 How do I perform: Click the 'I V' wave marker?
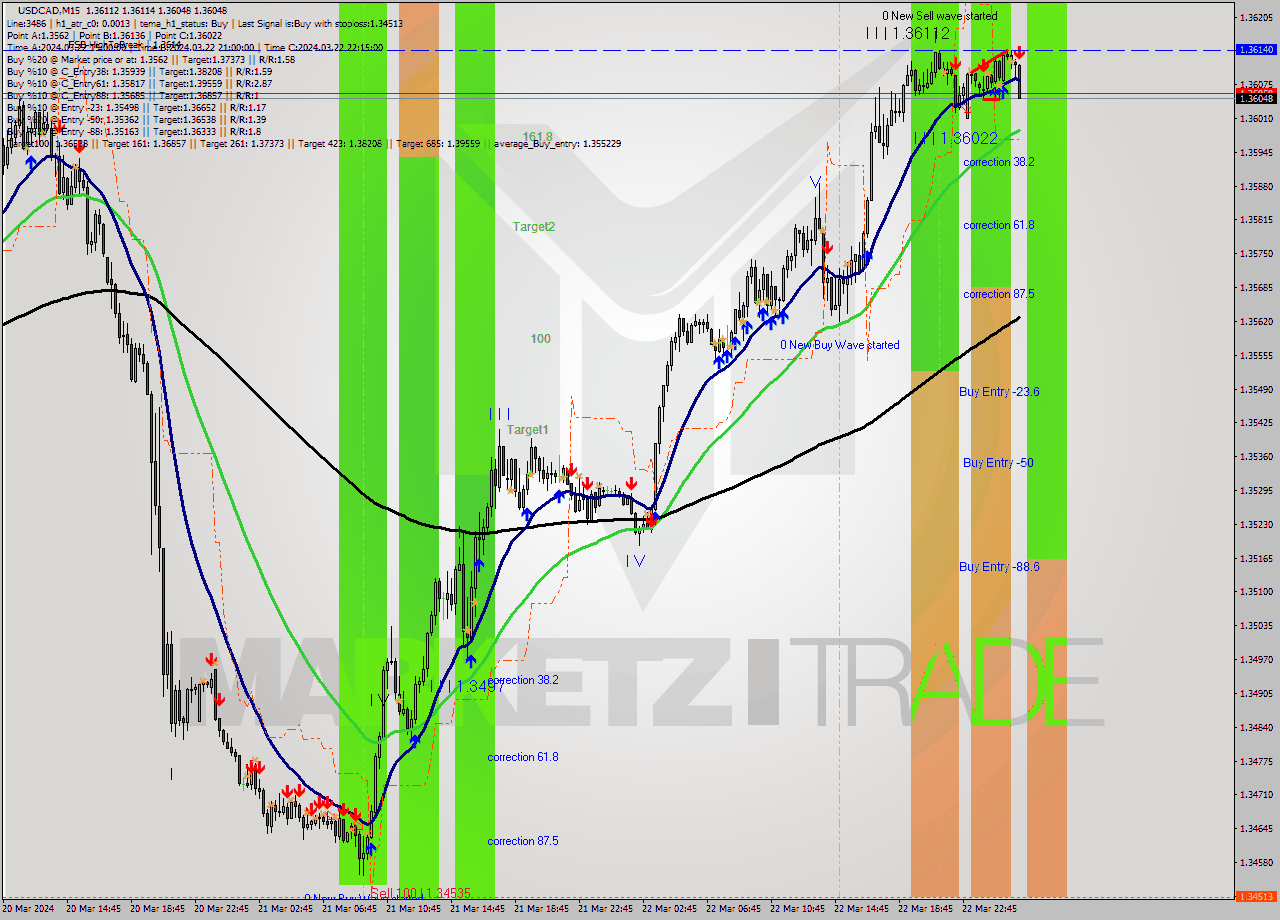pyautogui.click(x=635, y=562)
